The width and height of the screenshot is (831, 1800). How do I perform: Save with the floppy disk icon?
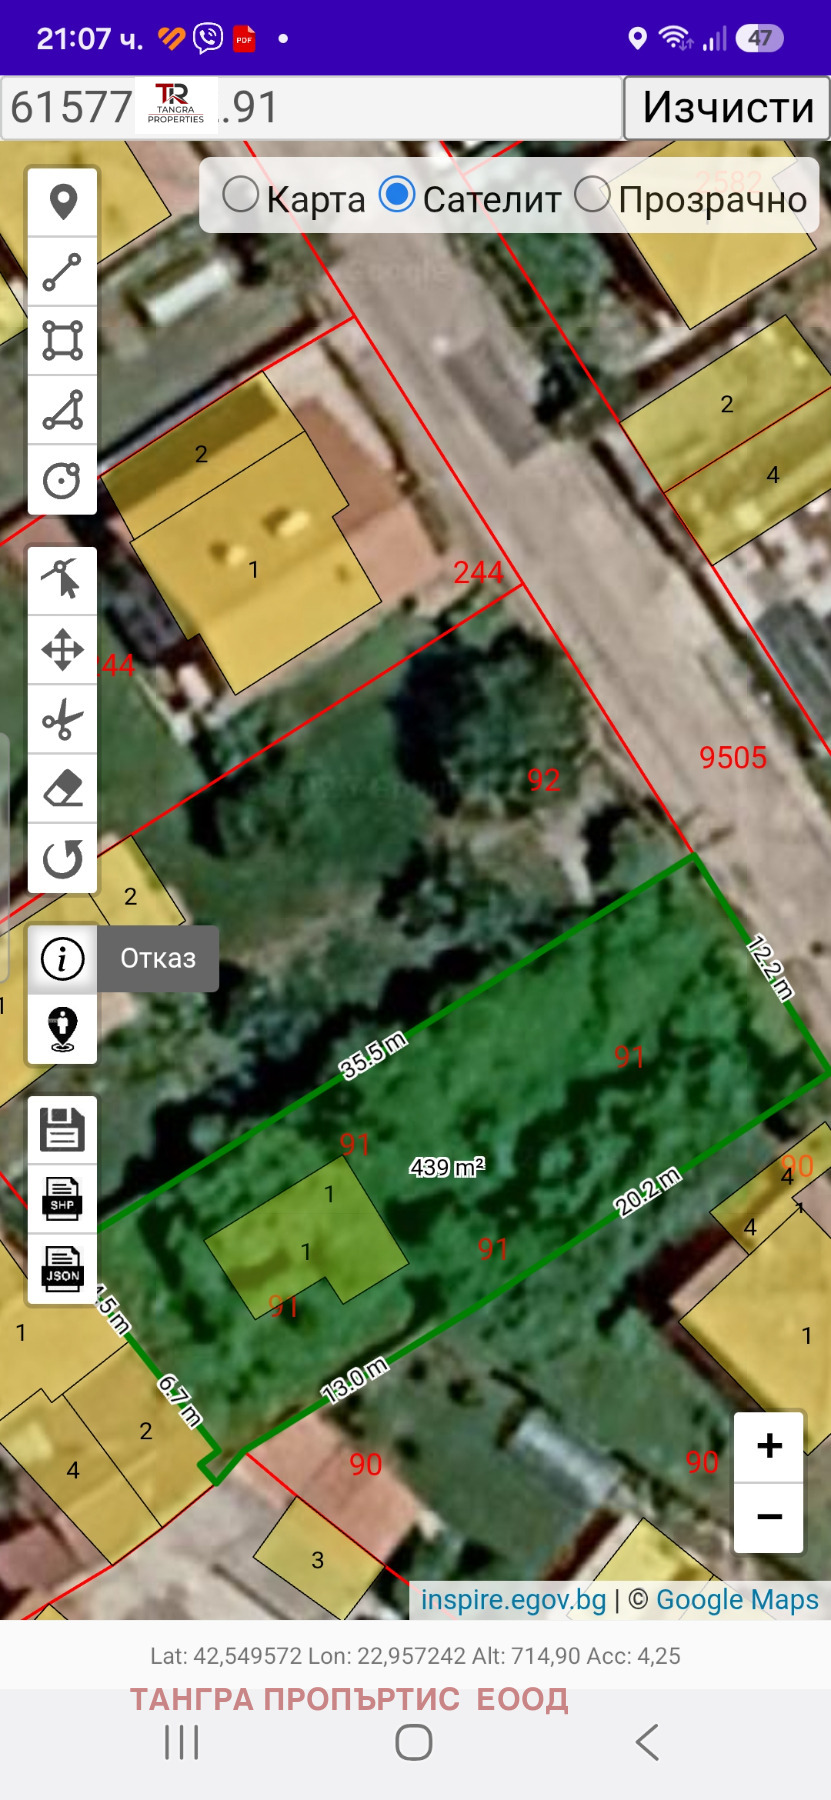pos(62,1130)
